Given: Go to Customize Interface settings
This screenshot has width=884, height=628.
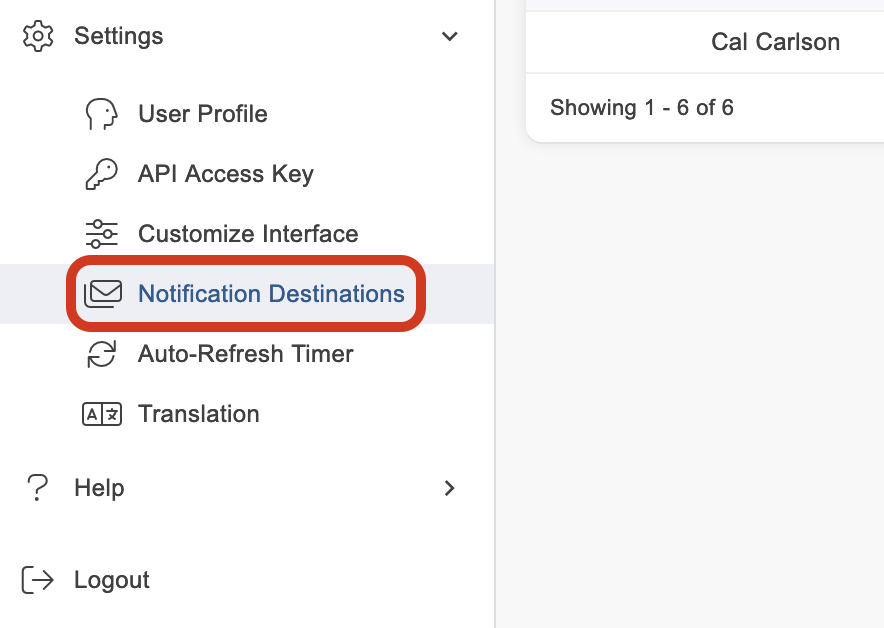Looking at the screenshot, I should 248,234.
